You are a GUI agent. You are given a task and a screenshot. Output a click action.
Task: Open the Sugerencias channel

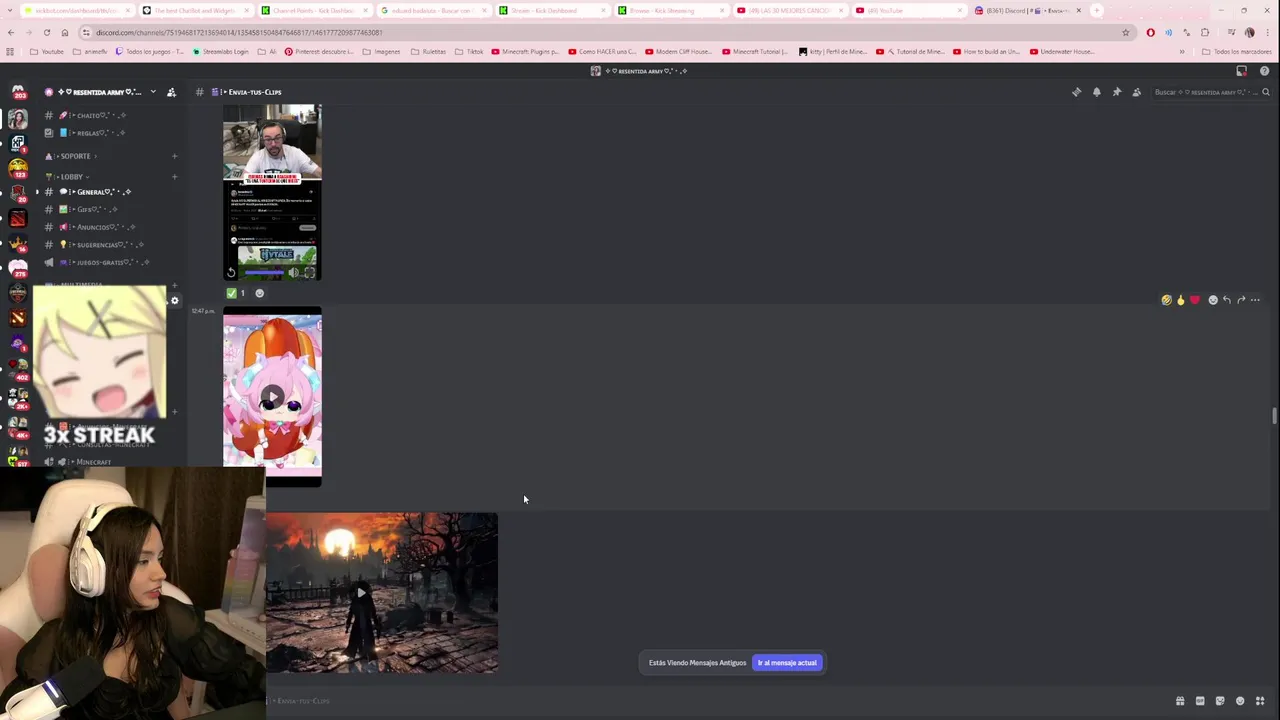tap(96, 244)
